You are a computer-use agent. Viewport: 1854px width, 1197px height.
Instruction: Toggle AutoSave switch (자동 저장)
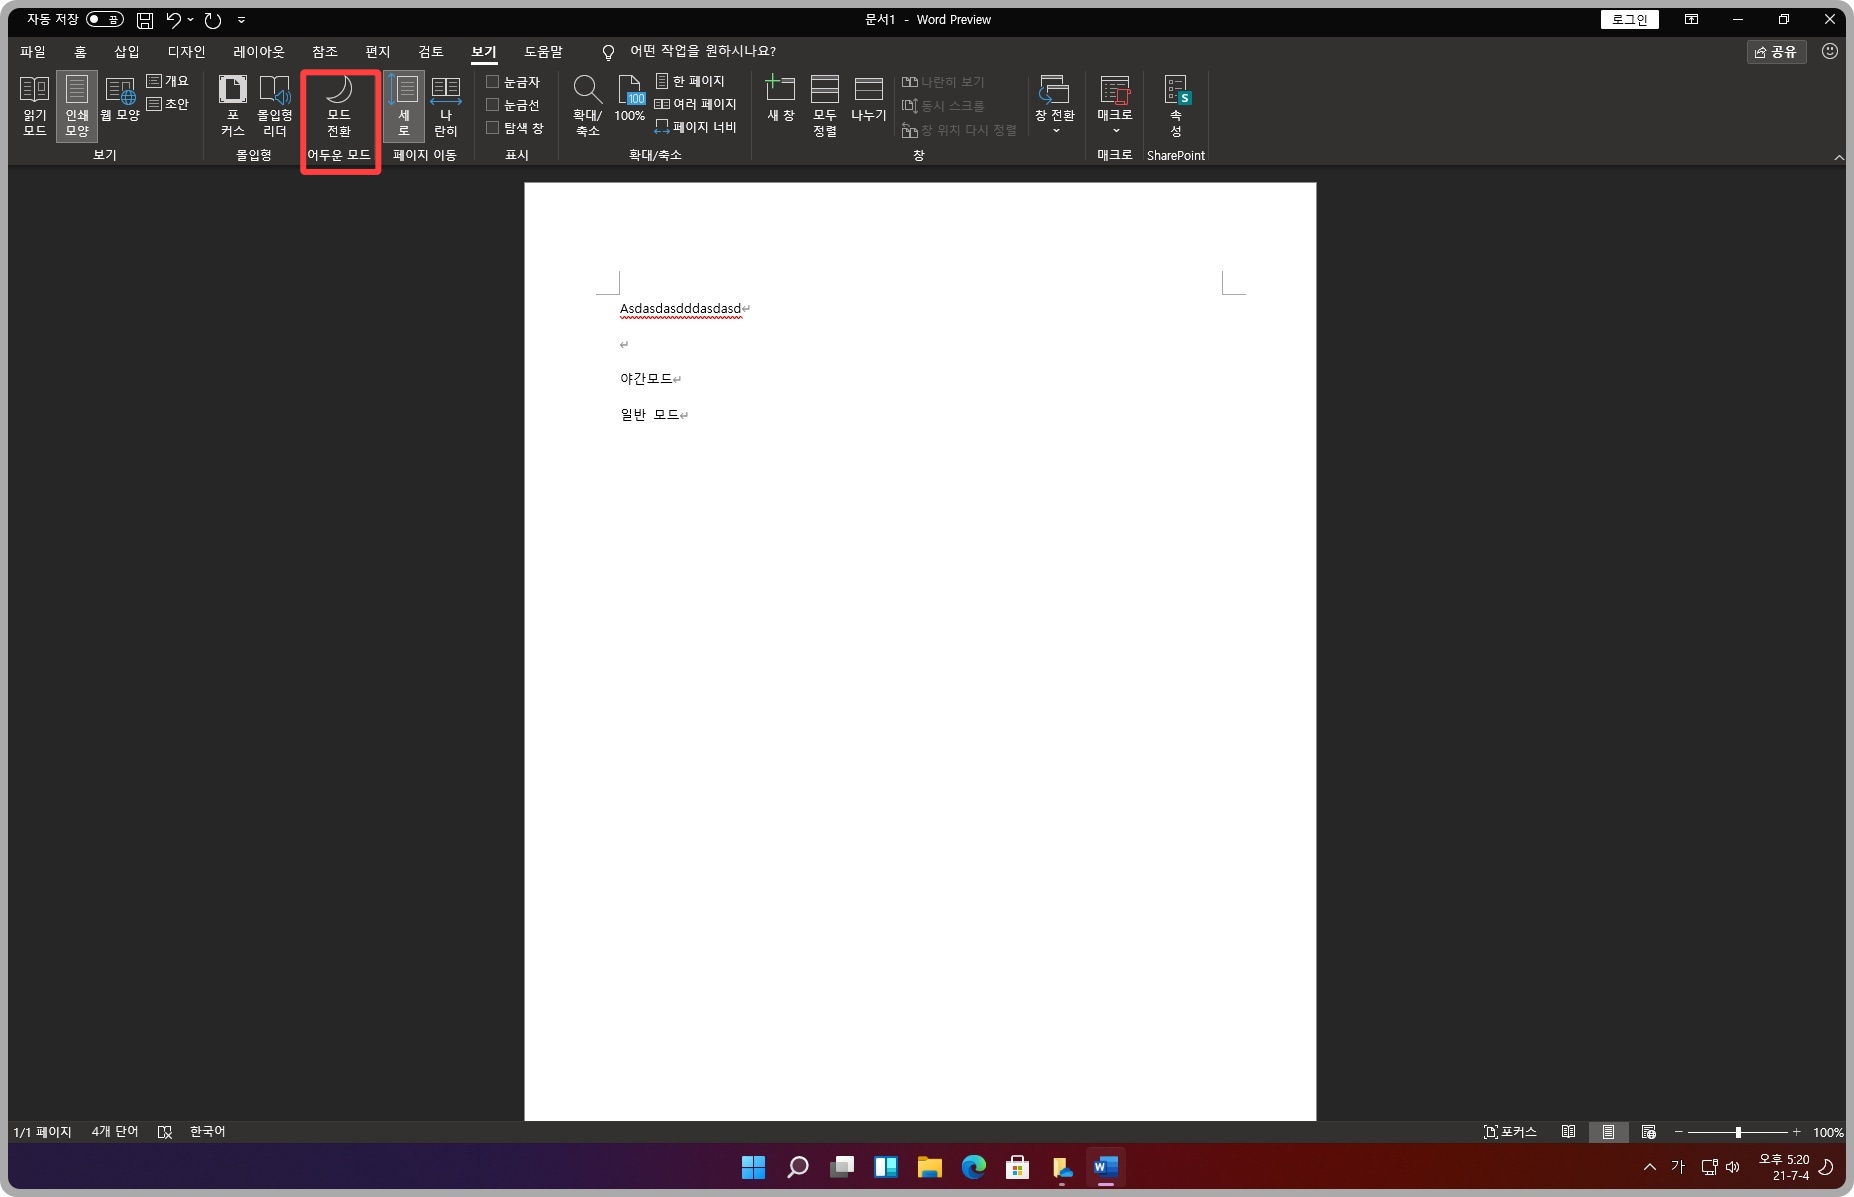click(105, 19)
